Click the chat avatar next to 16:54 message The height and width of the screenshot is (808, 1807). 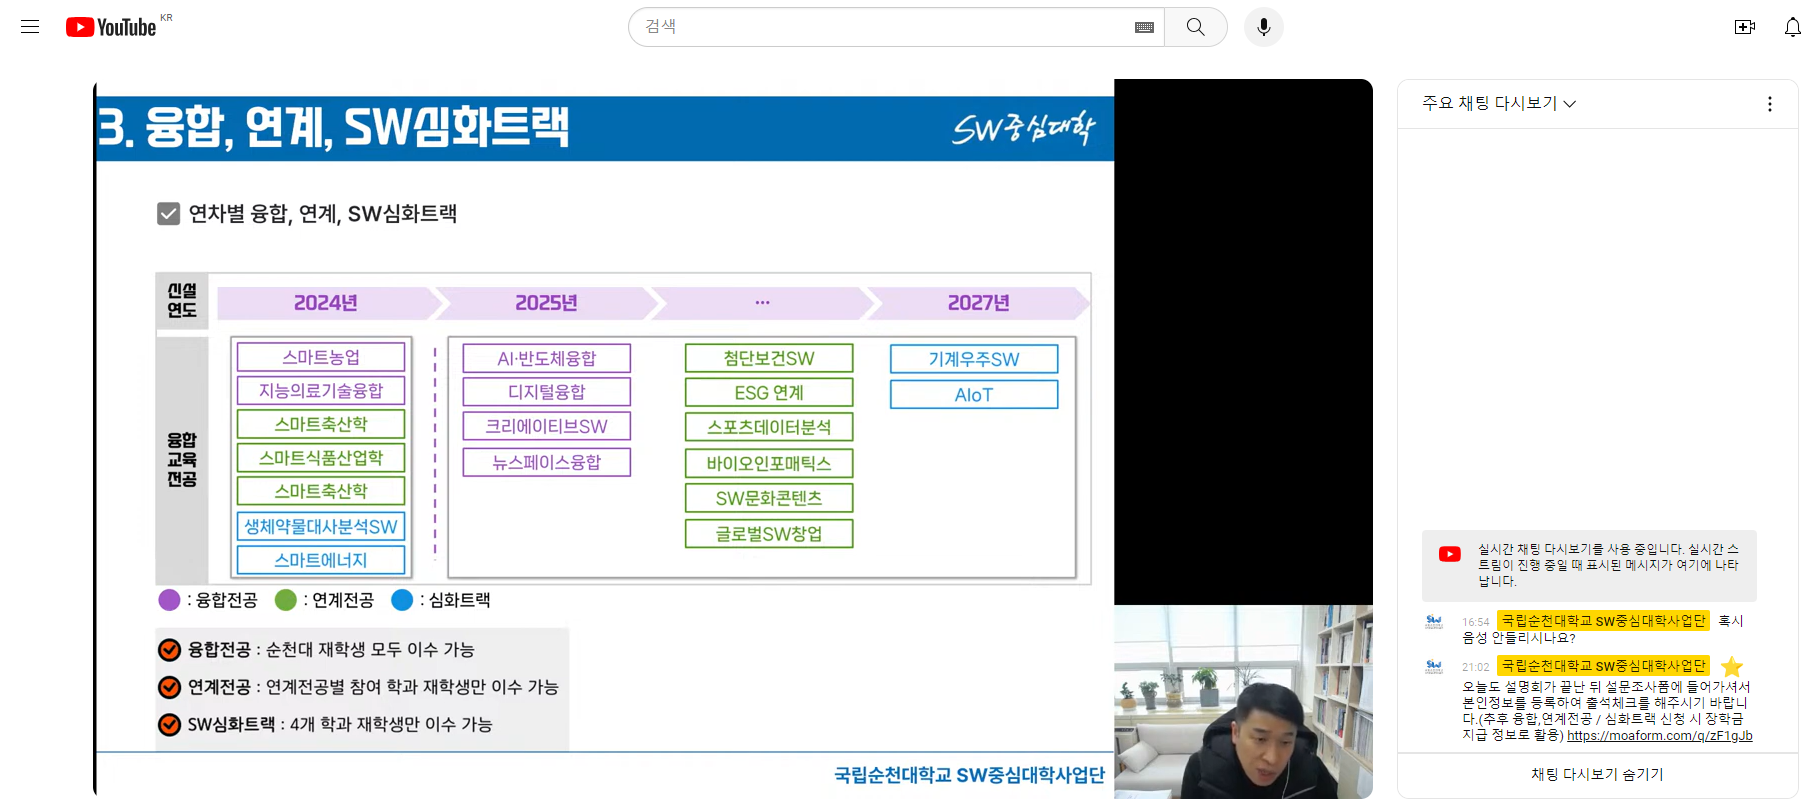[x=1434, y=621]
